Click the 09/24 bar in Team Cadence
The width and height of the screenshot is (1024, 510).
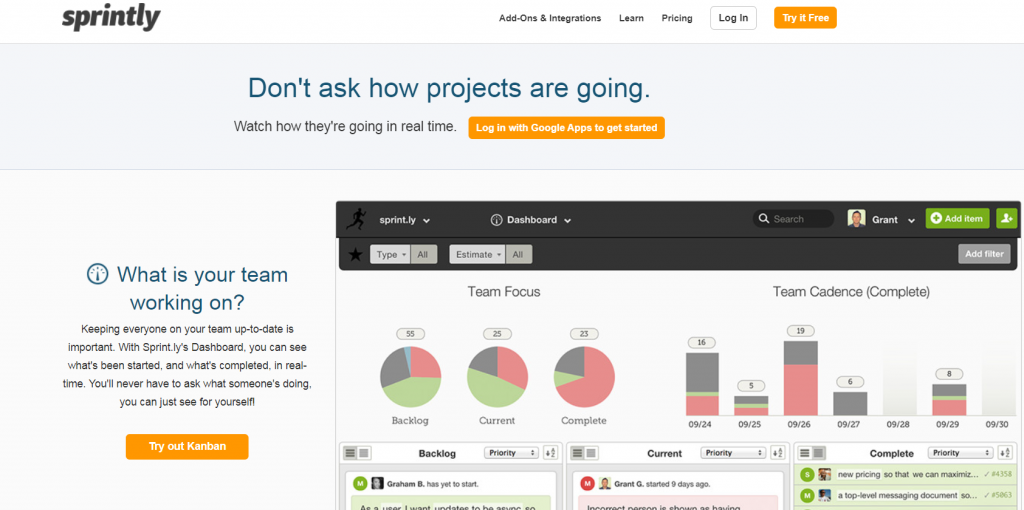pyautogui.click(x=702, y=384)
